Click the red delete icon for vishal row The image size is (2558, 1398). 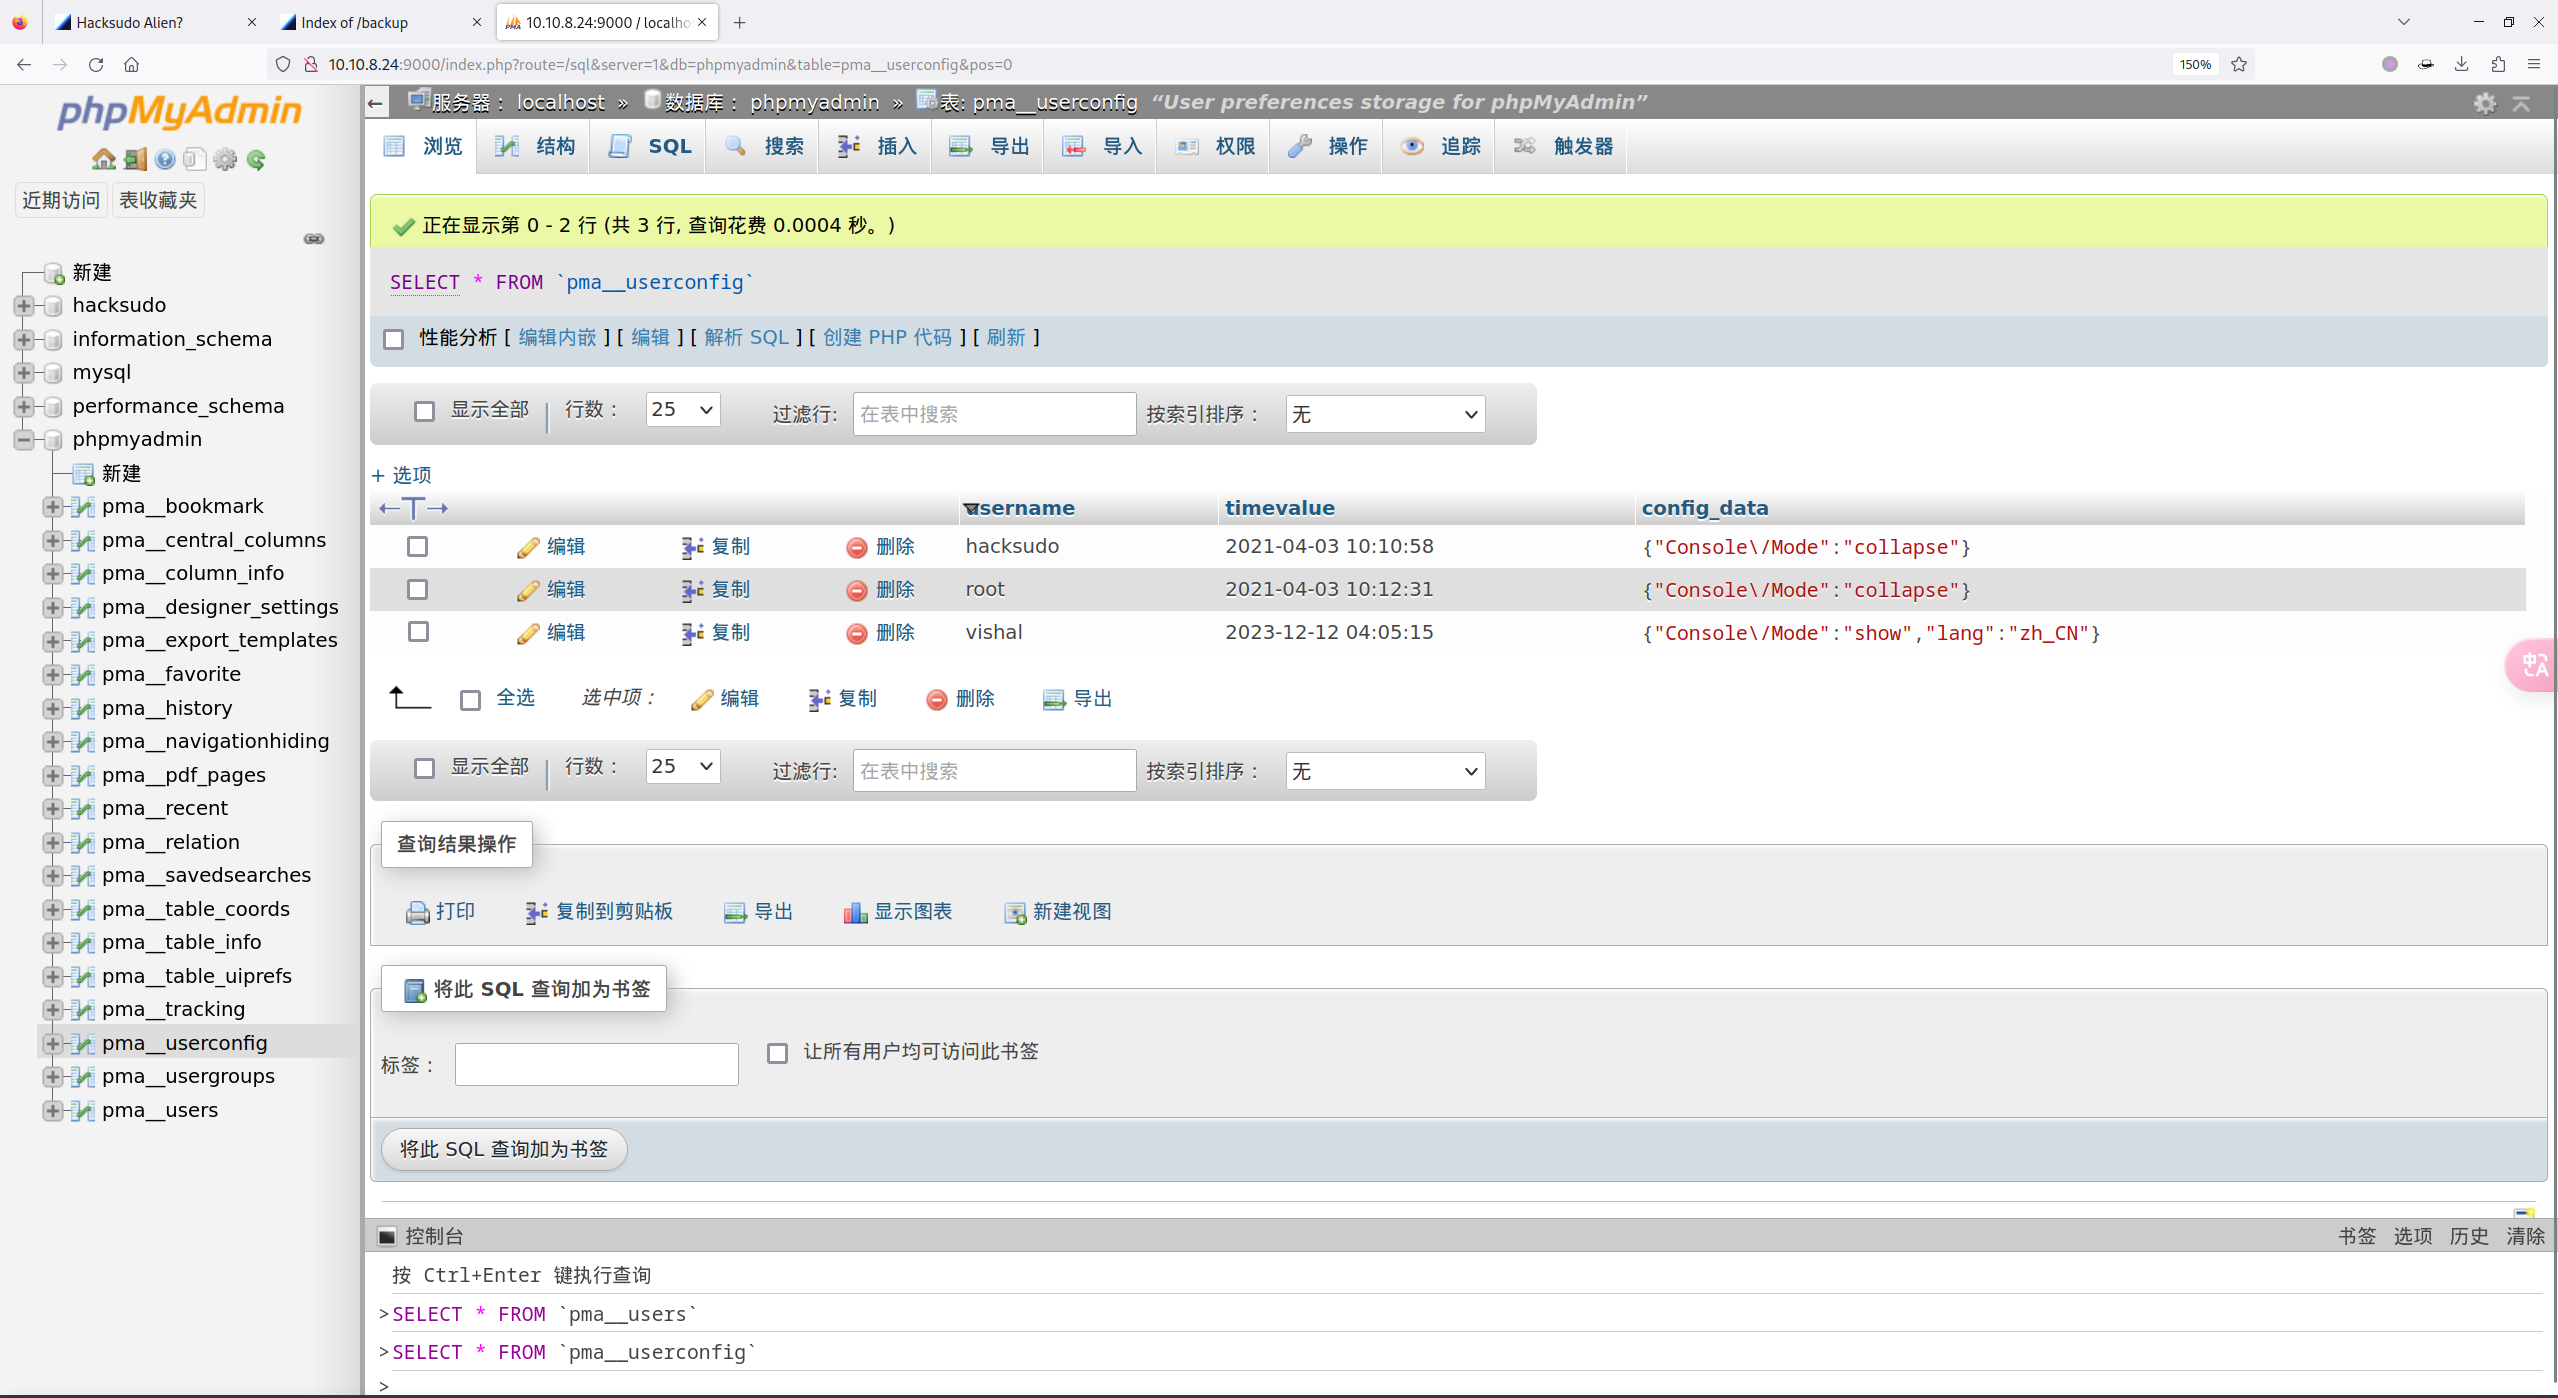pyautogui.click(x=856, y=634)
